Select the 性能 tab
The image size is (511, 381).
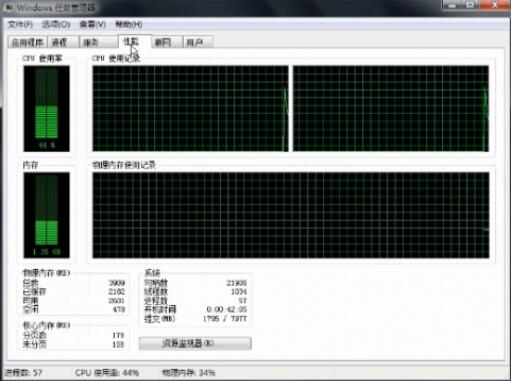[135, 41]
